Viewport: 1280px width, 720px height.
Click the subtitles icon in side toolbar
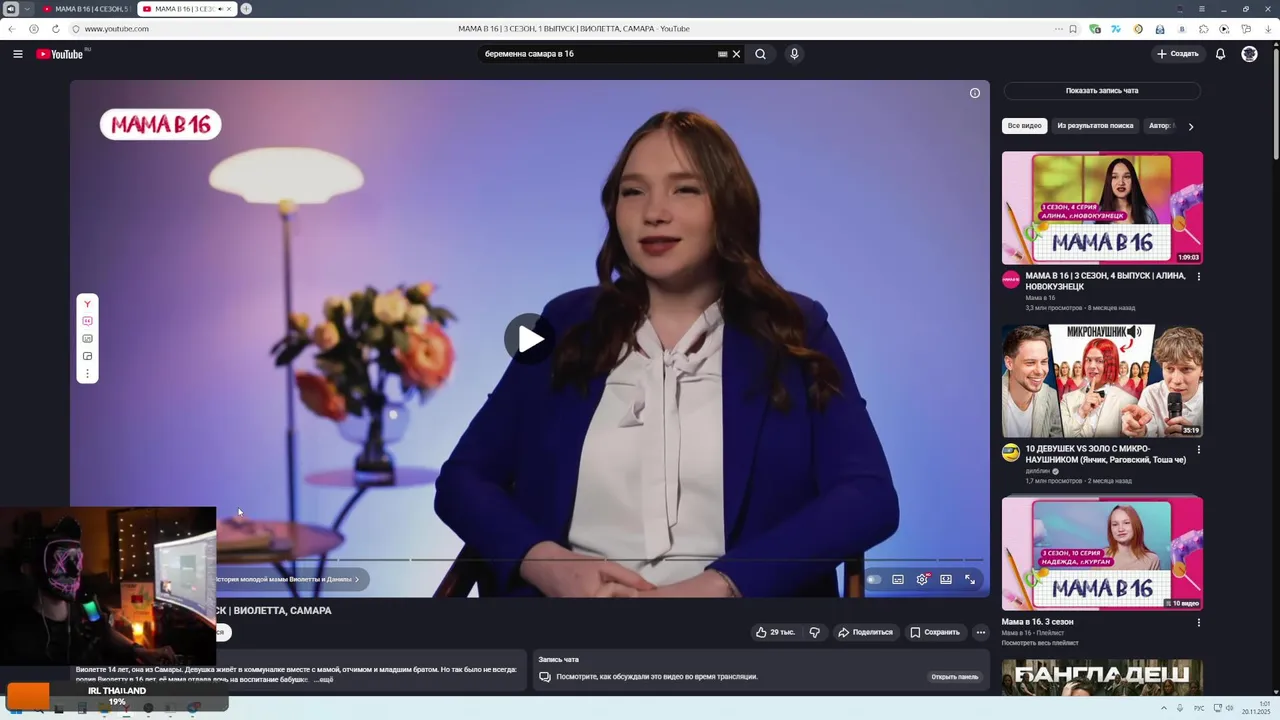[x=87, y=339]
